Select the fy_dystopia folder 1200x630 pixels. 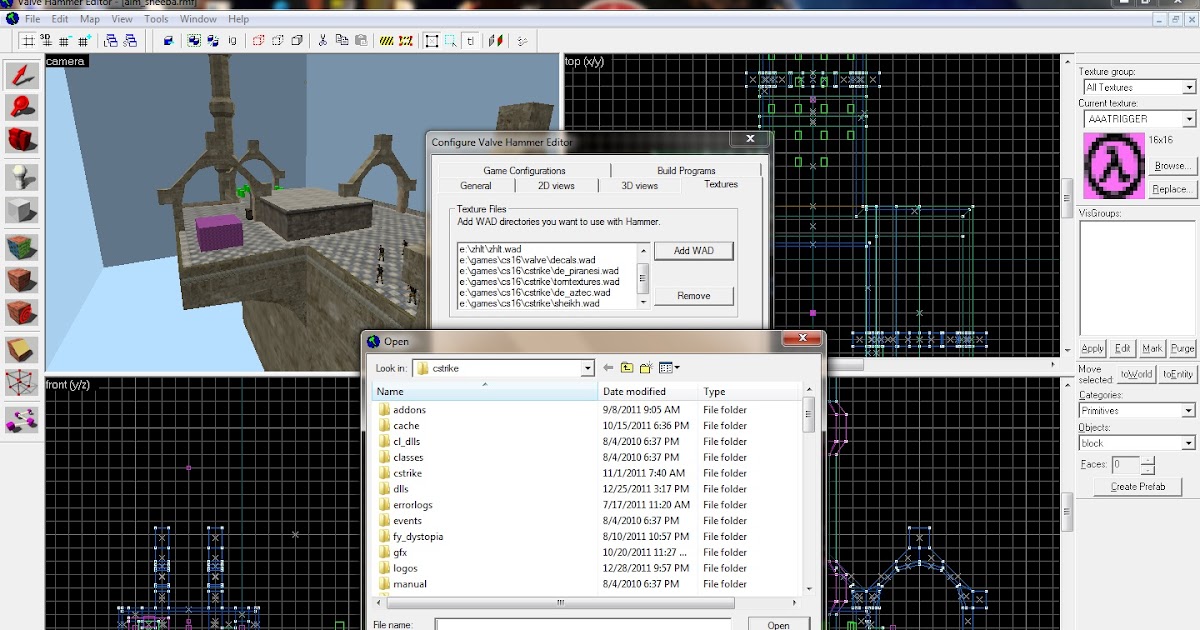coord(418,536)
